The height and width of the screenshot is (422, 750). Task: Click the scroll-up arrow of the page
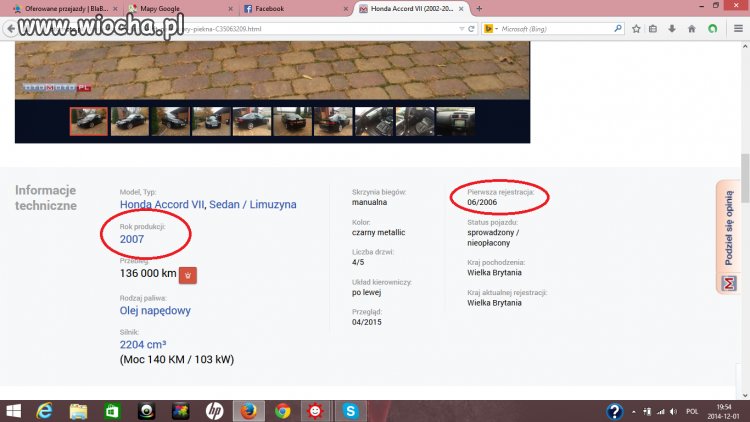(x=745, y=46)
